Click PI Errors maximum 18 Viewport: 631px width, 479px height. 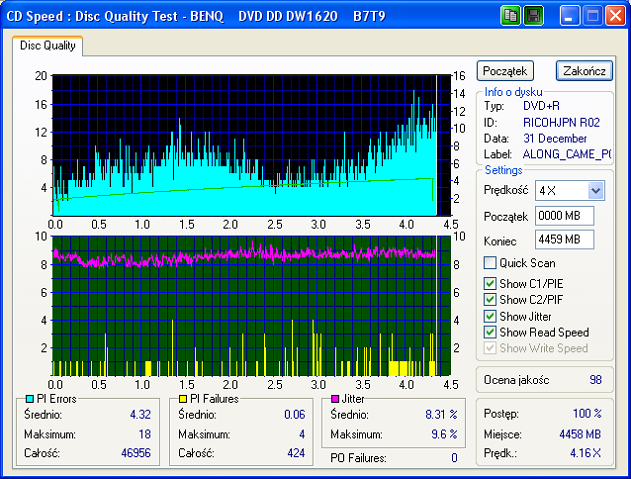tap(145, 434)
